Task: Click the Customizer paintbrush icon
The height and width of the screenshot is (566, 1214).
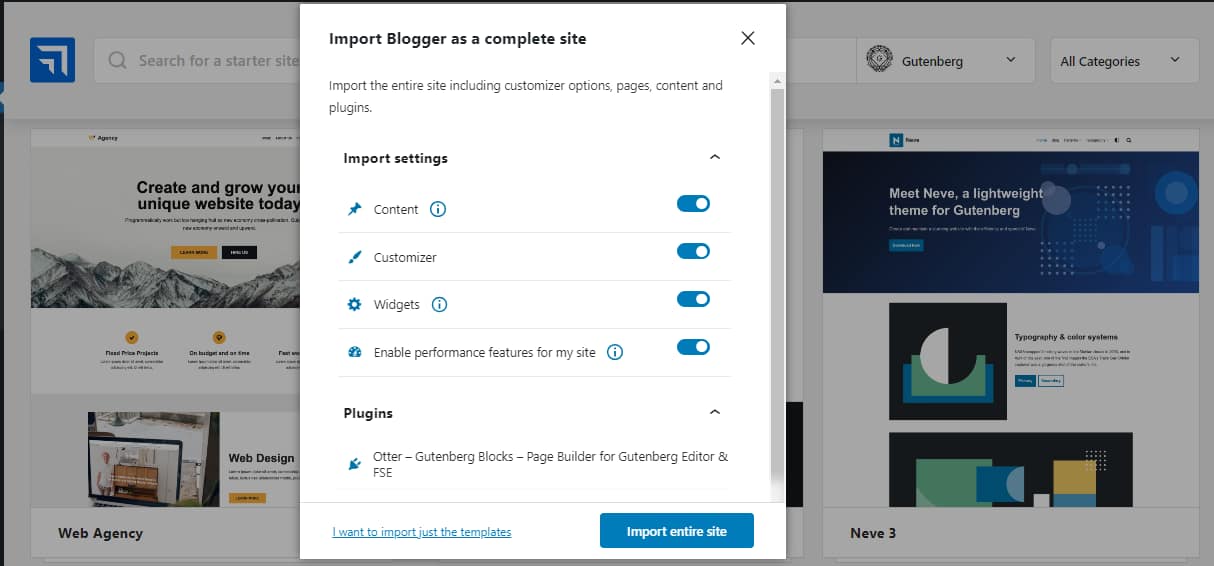Action: [x=354, y=257]
